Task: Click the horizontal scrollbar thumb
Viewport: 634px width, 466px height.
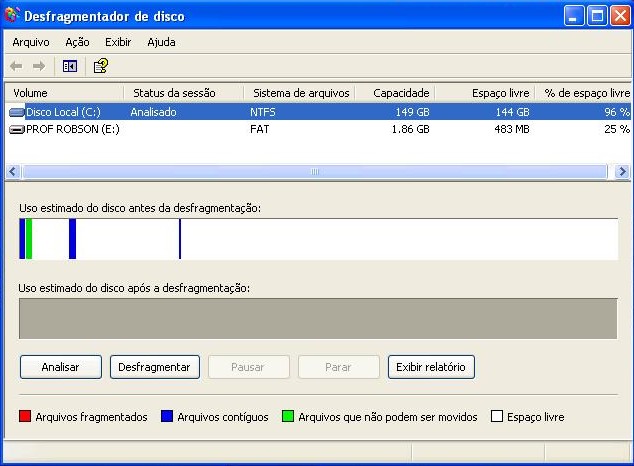Action: [x=315, y=171]
